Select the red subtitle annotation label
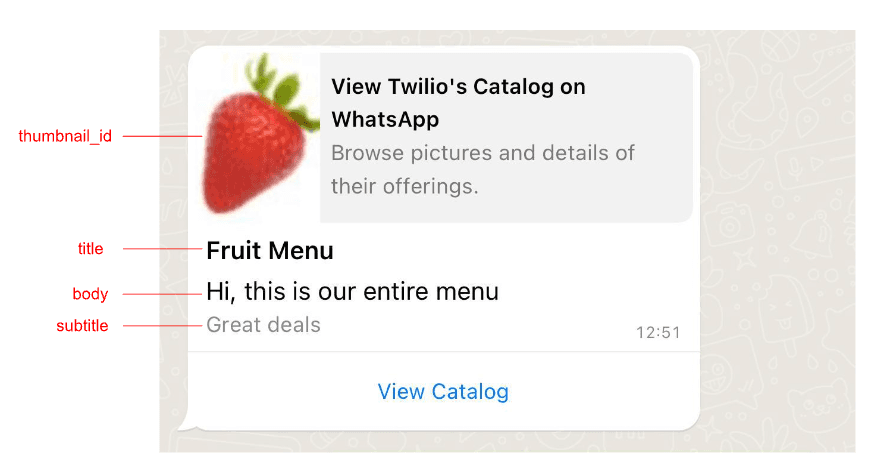890x468 pixels. [x=82, y=326]
